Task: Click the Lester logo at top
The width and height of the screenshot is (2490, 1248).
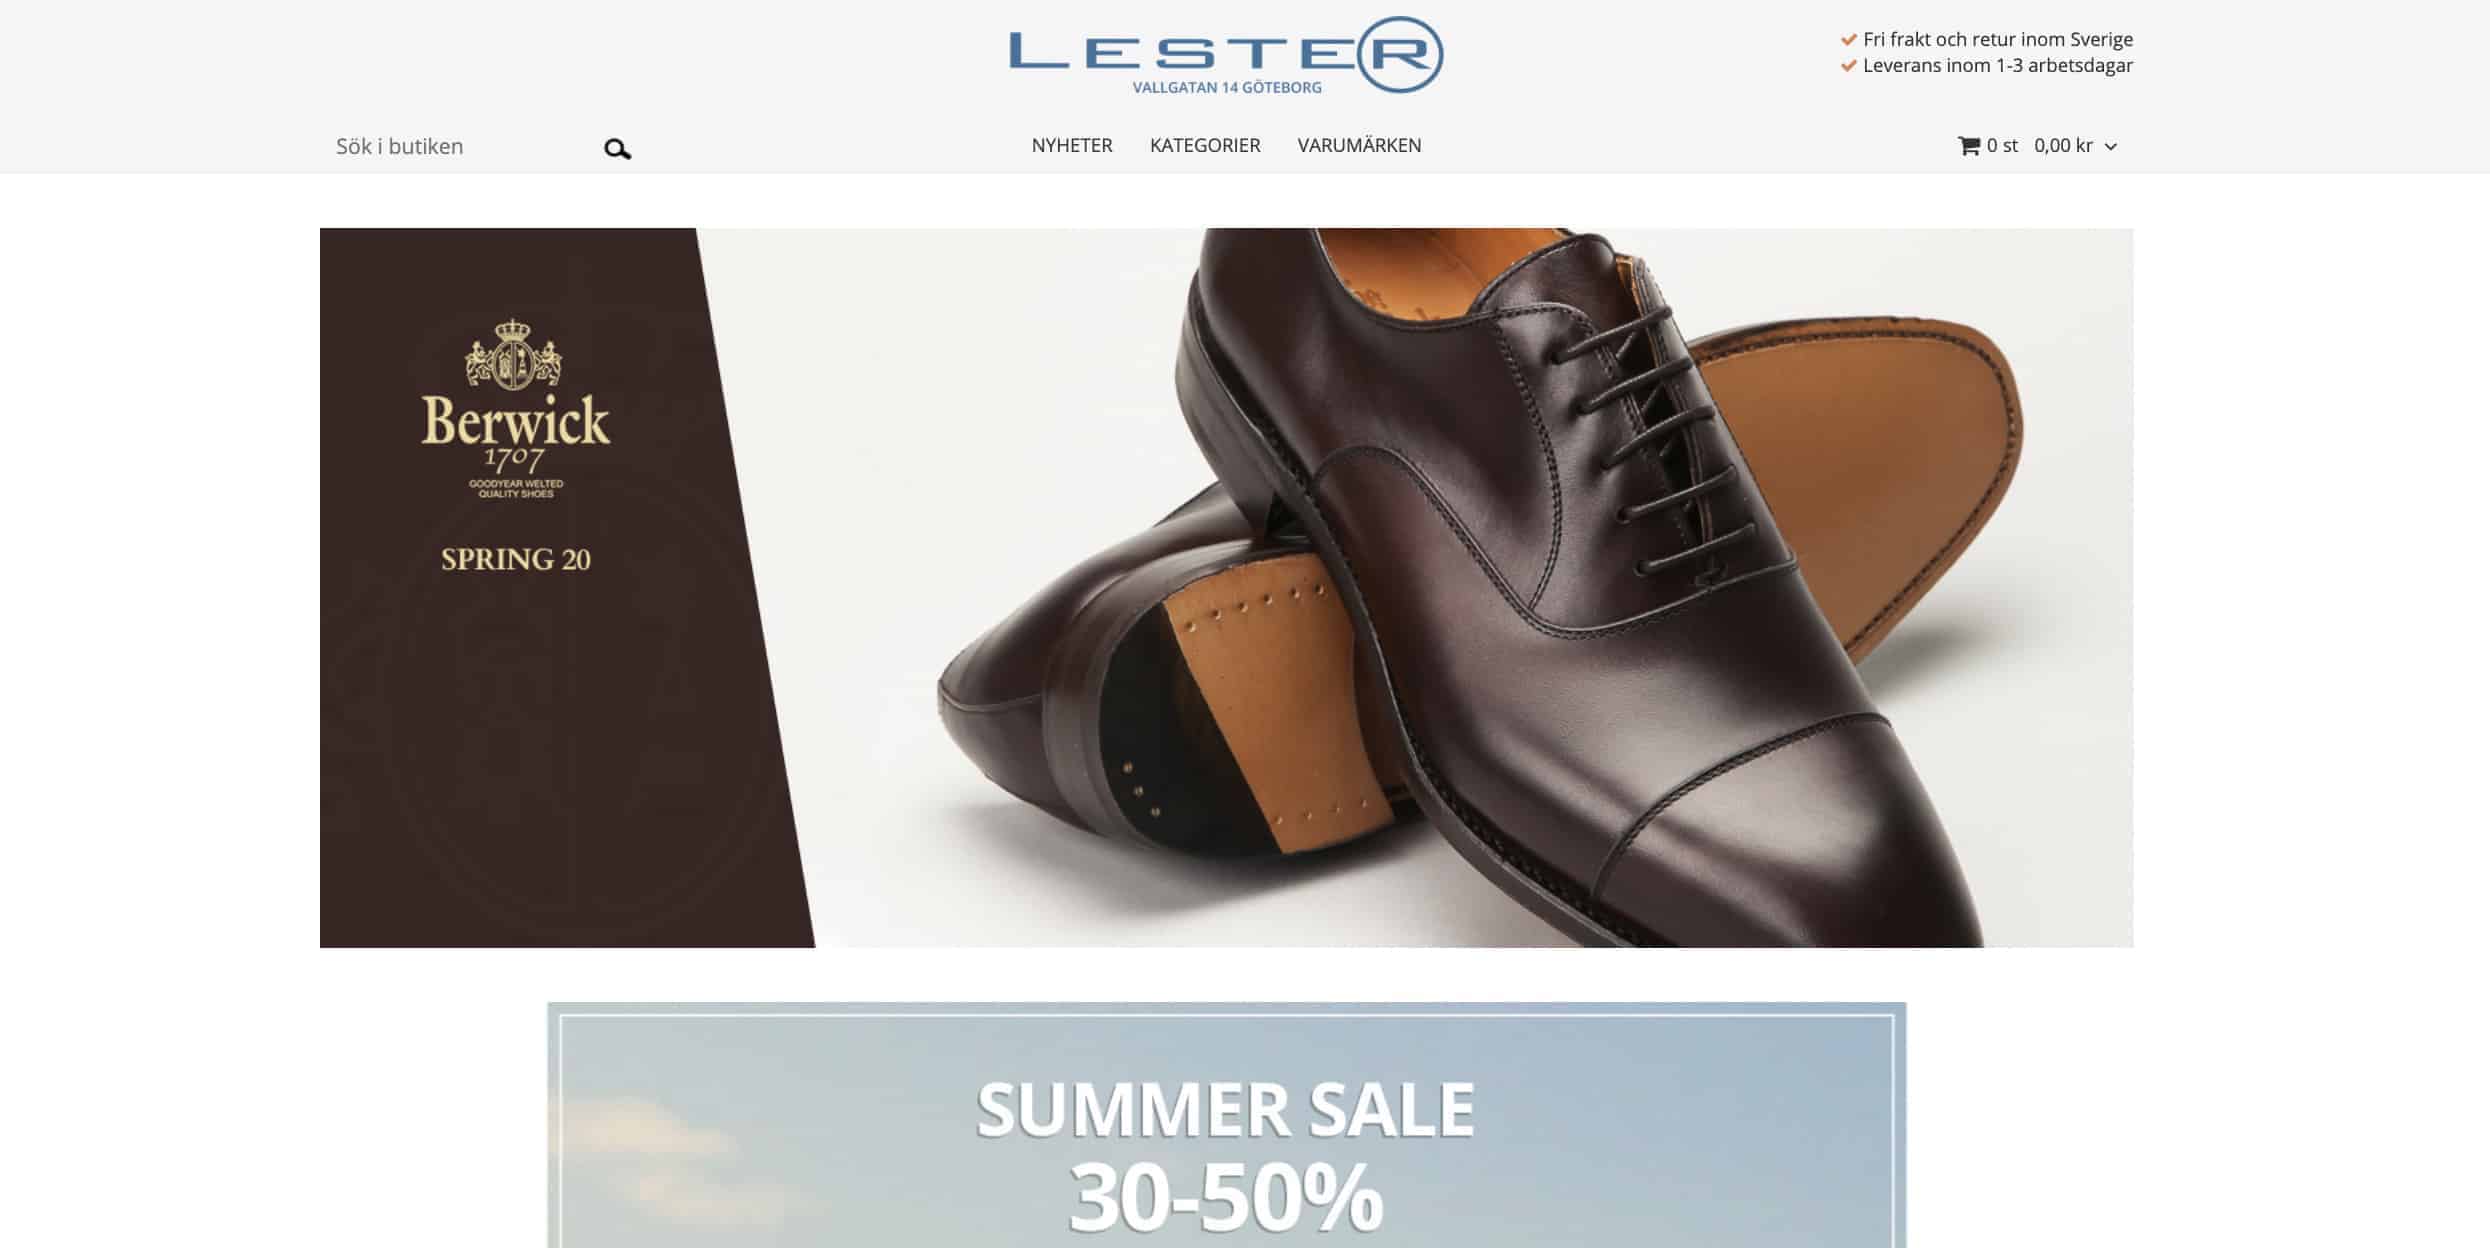Action: 1226,55
